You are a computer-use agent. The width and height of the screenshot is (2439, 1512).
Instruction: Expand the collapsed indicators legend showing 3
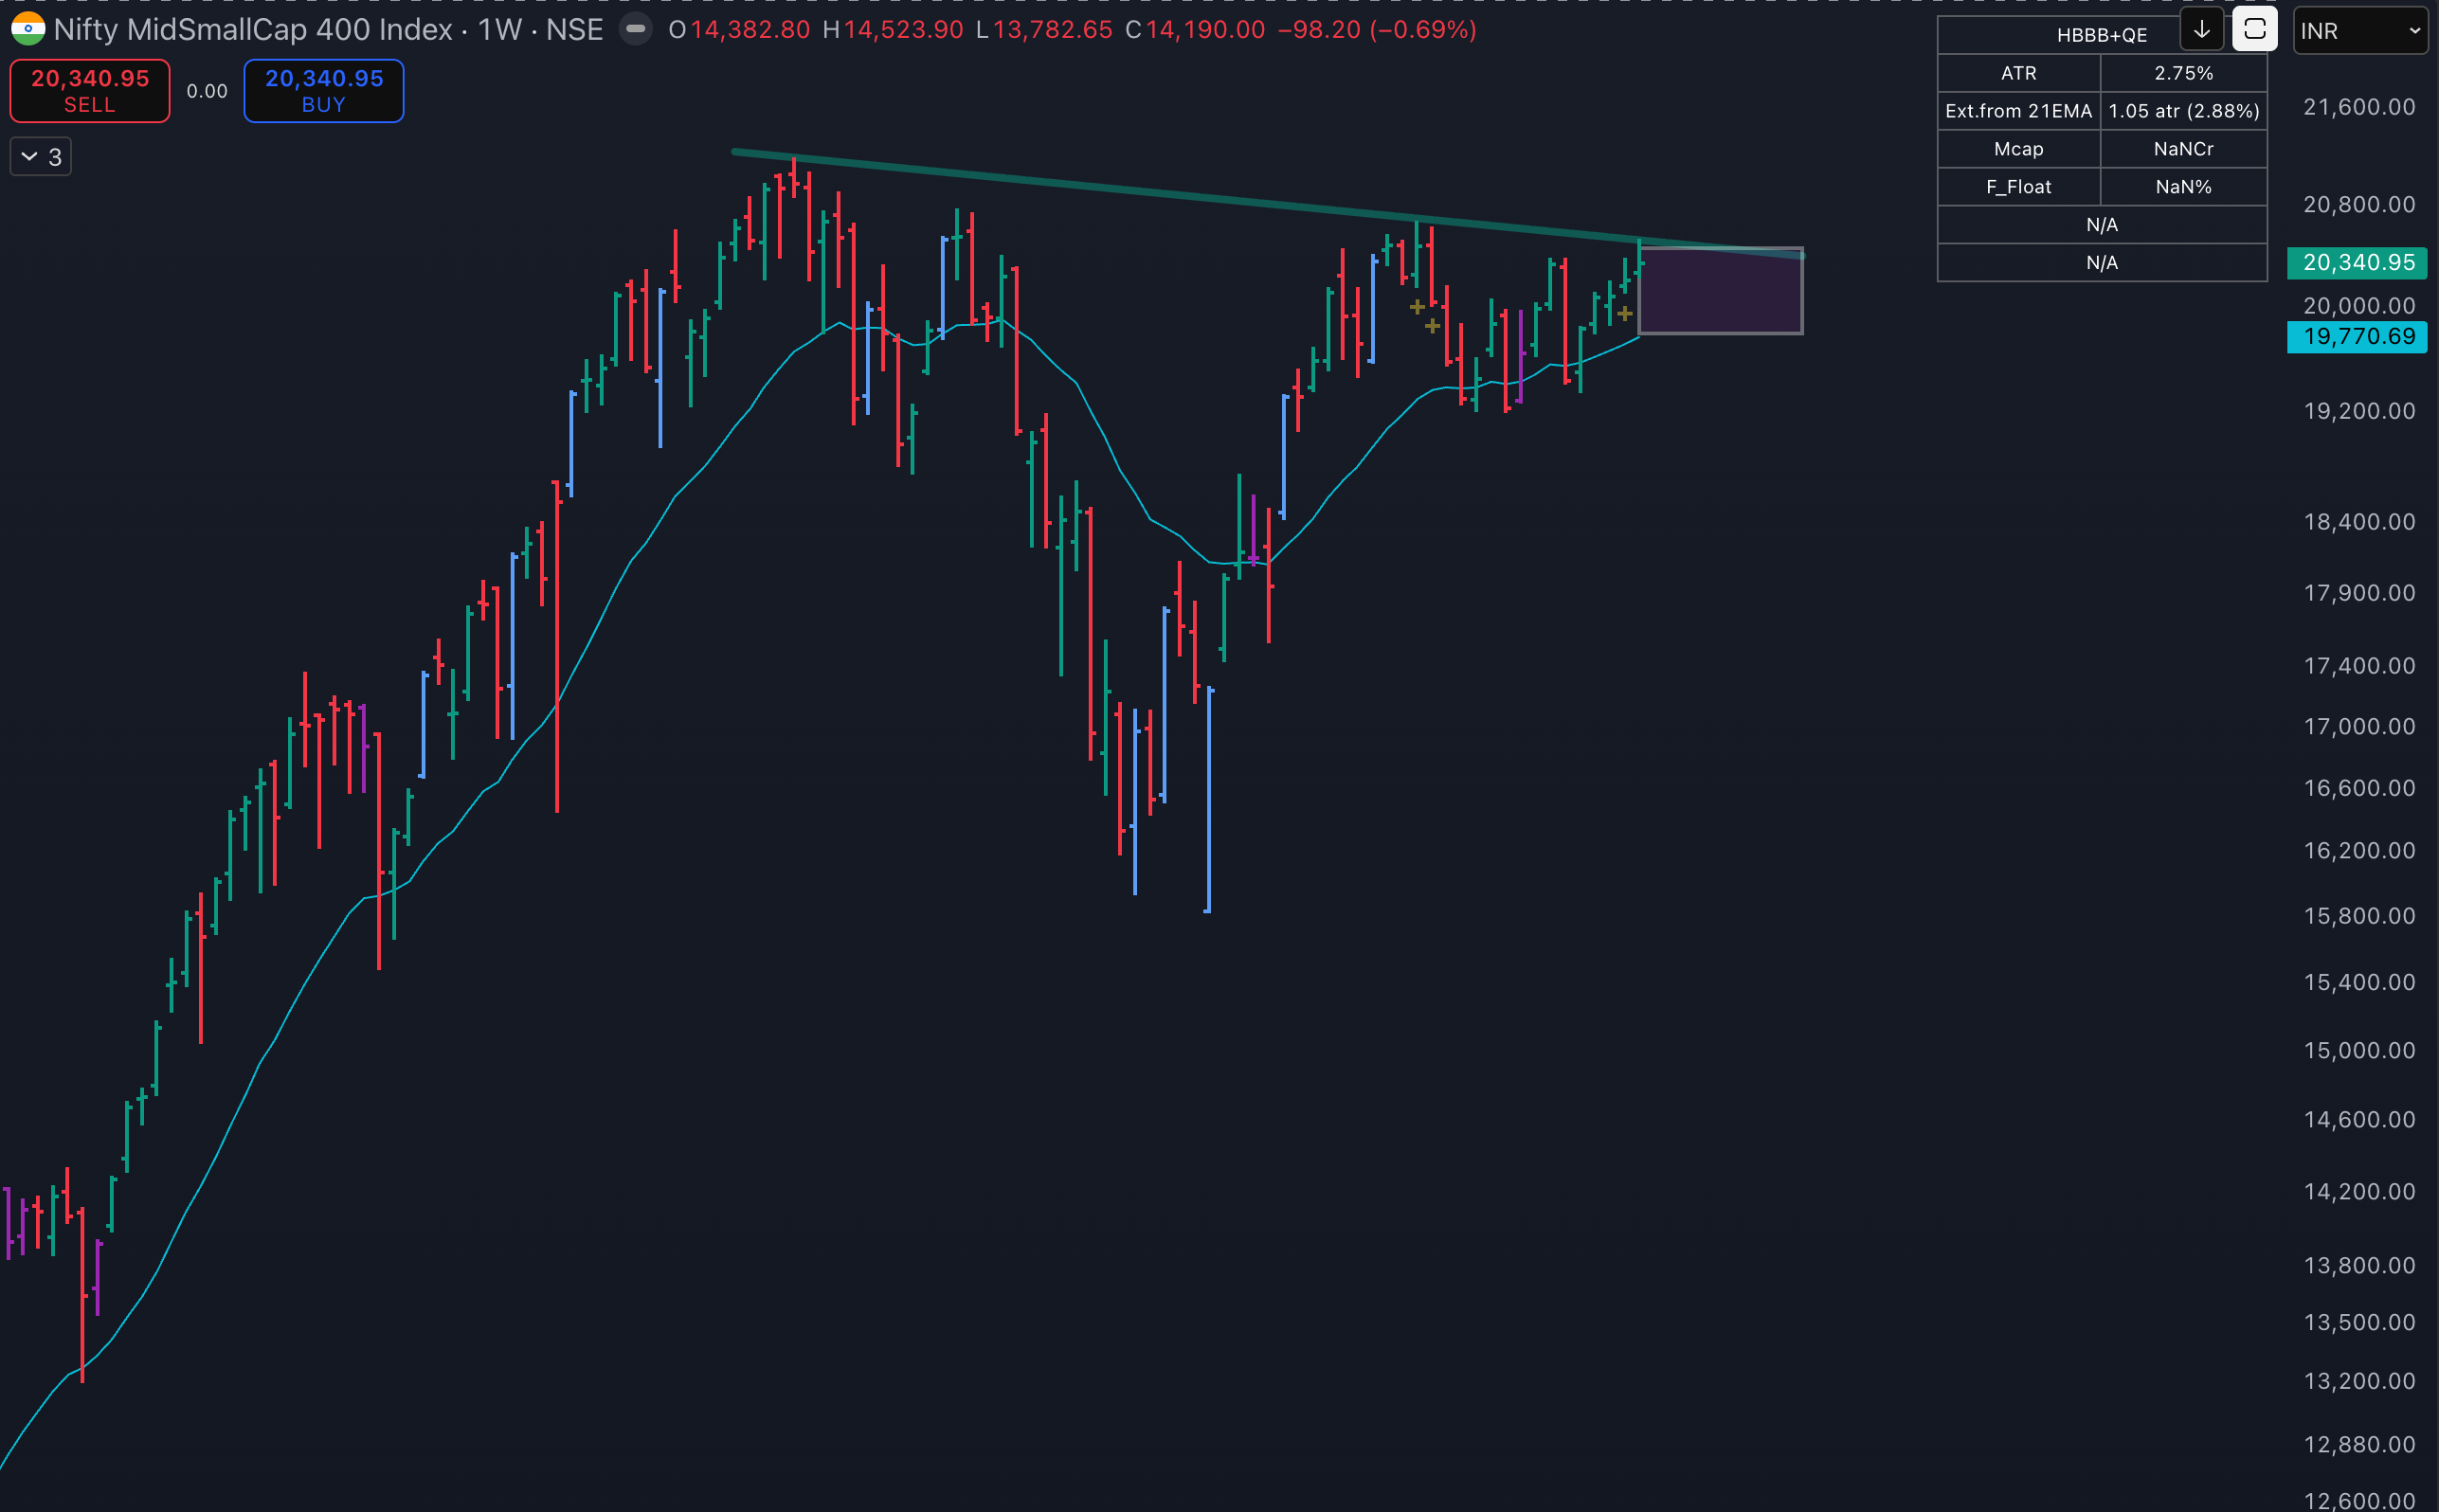(41, 157)
